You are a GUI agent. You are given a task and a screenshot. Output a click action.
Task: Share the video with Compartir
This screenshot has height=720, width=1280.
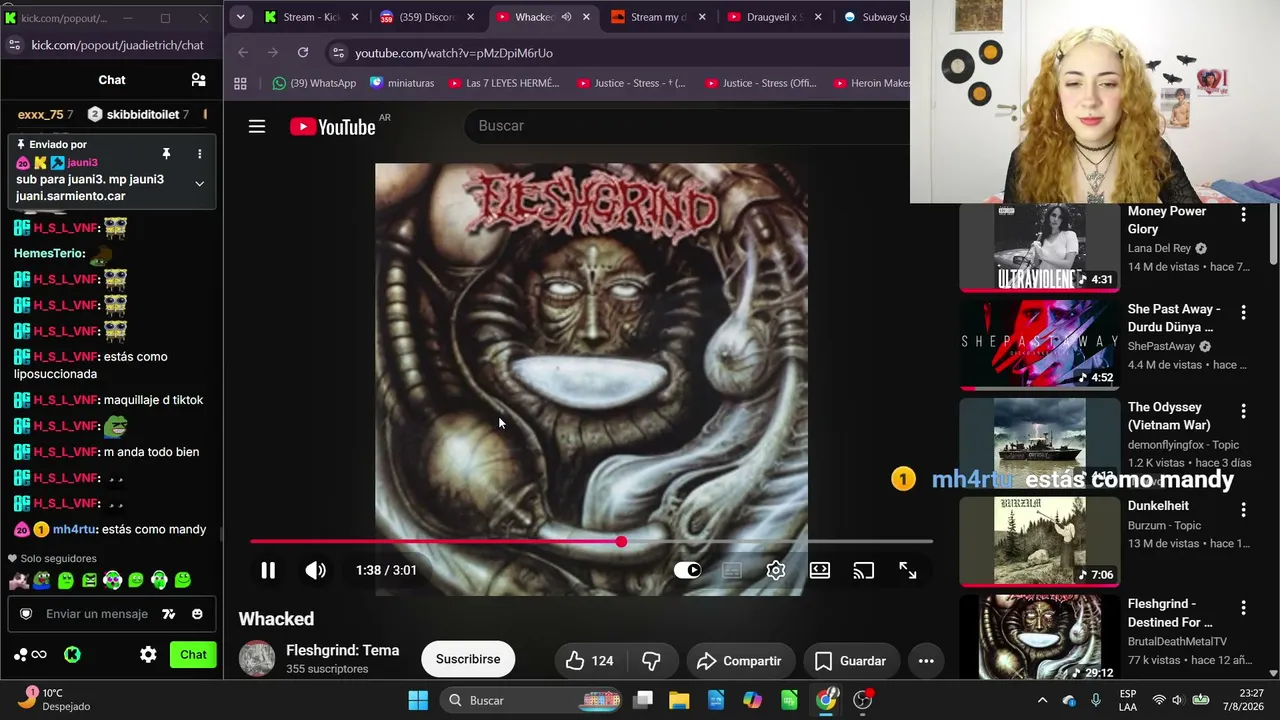pos(740,661)
